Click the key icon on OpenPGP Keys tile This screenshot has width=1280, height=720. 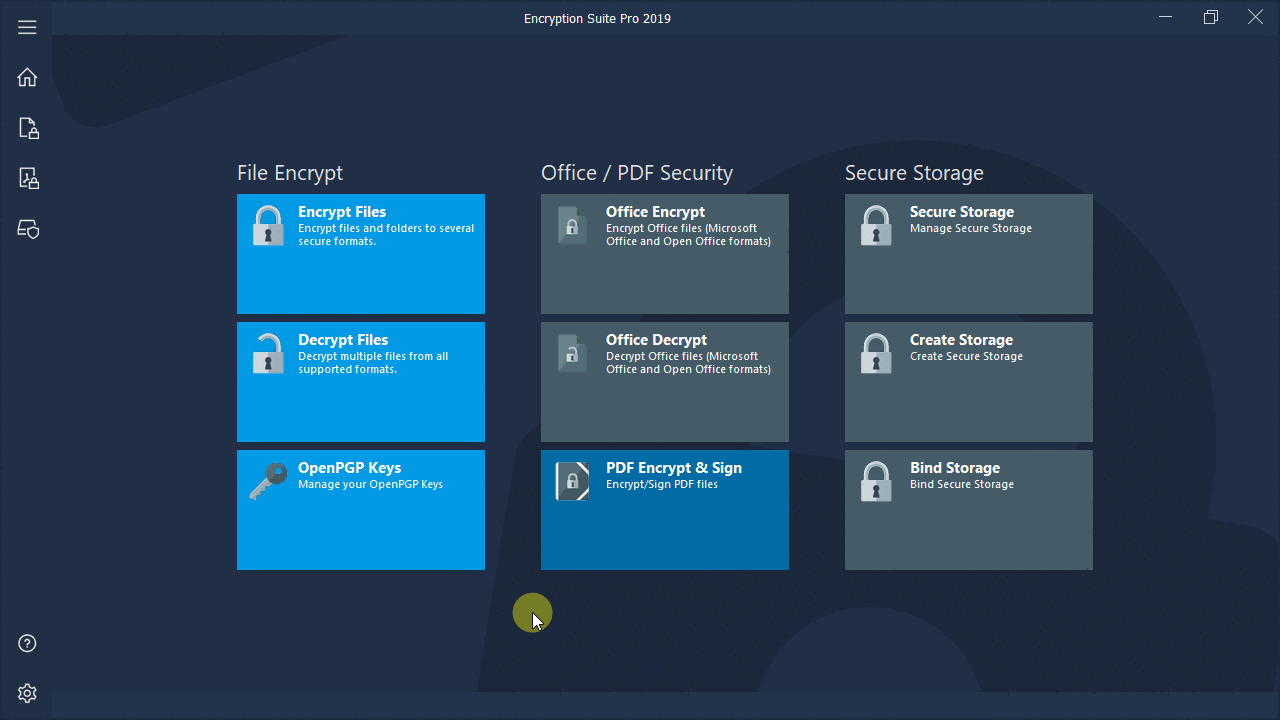(x=268, y=481)
